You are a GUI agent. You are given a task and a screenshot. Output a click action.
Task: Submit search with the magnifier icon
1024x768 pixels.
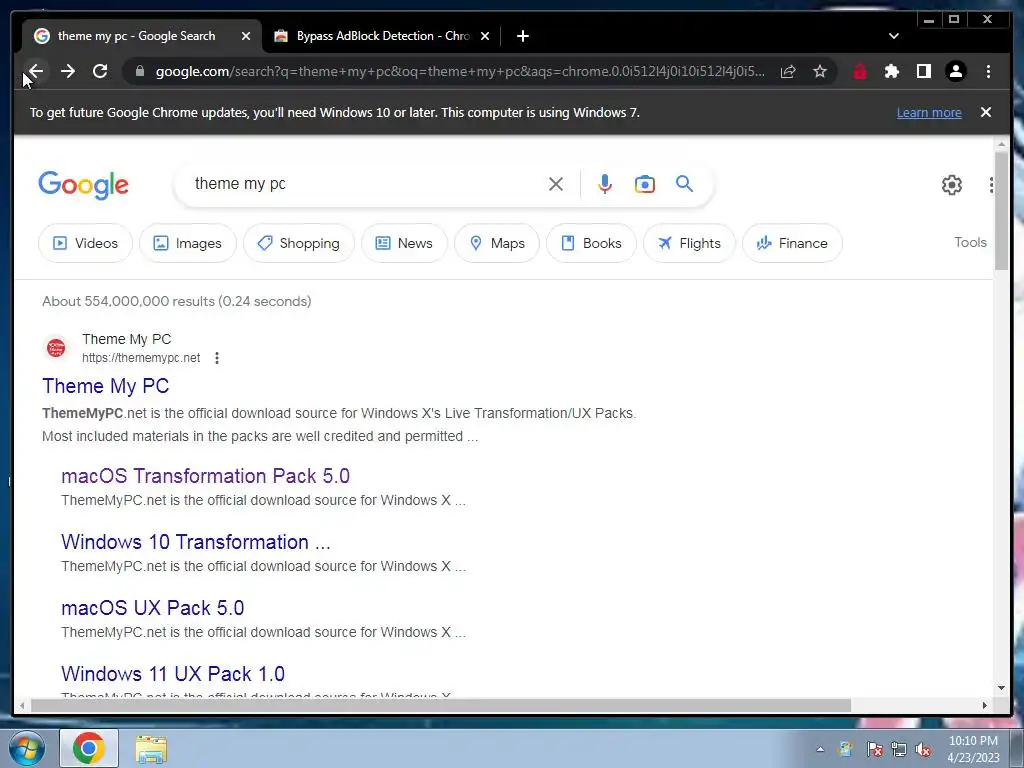(684, 184)
